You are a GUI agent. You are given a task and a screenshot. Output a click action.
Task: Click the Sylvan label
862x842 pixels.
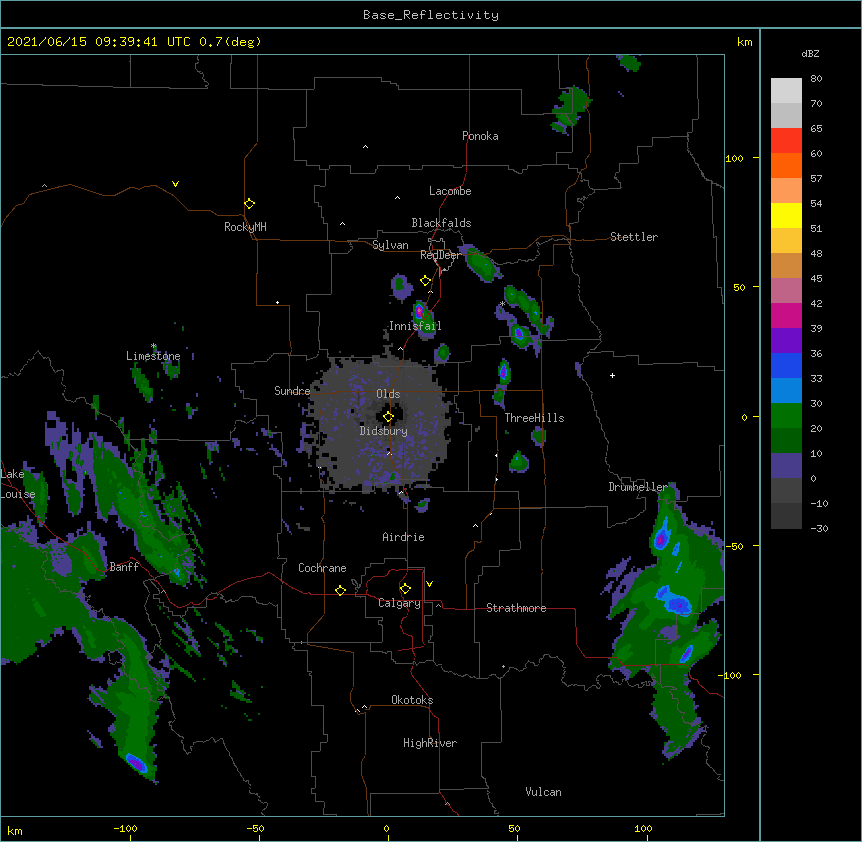(x=390, y=245)
